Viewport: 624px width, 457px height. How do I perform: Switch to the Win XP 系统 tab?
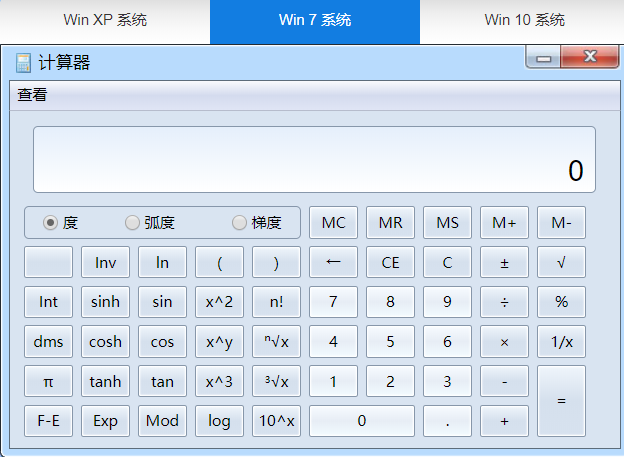pyautogui.click(x=105, y=20)
